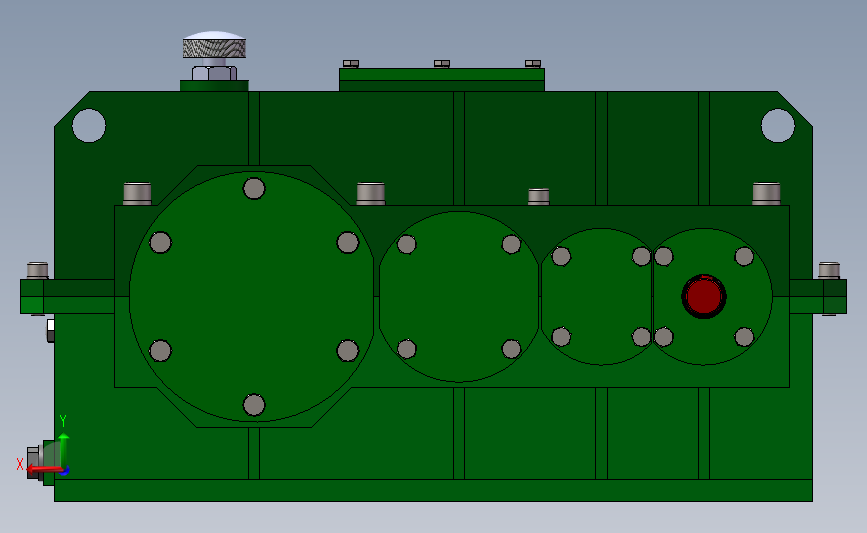Screen dimensions: 867x533
Task: Select the bearing cover containing the red shaft
Action: point(712,296)
